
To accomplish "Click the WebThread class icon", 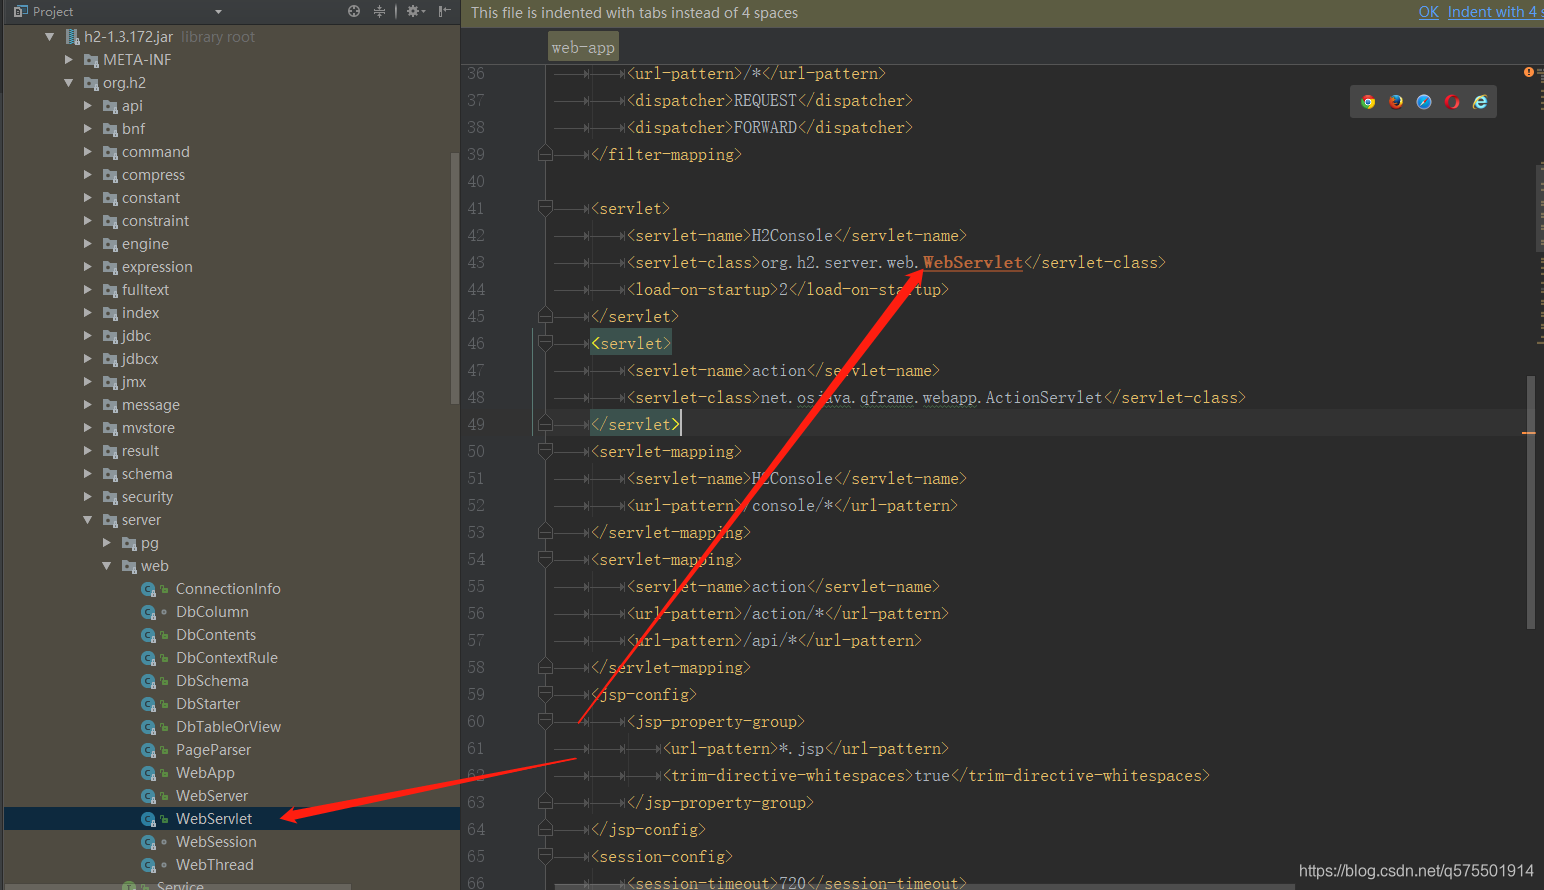I will point(149,866).
